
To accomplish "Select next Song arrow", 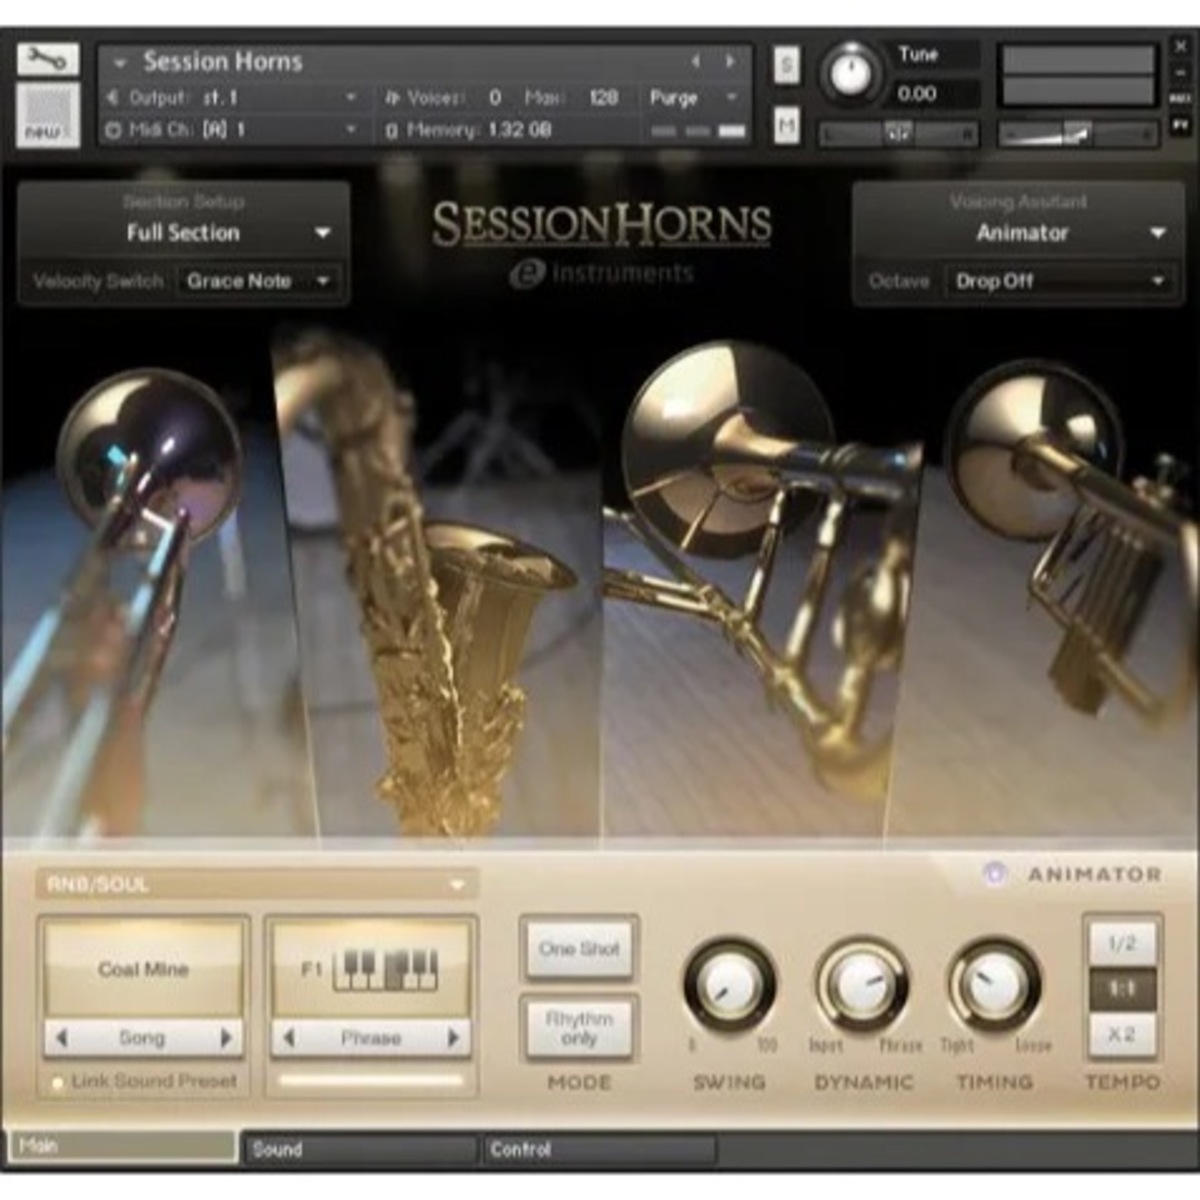I will (226, 1038).
